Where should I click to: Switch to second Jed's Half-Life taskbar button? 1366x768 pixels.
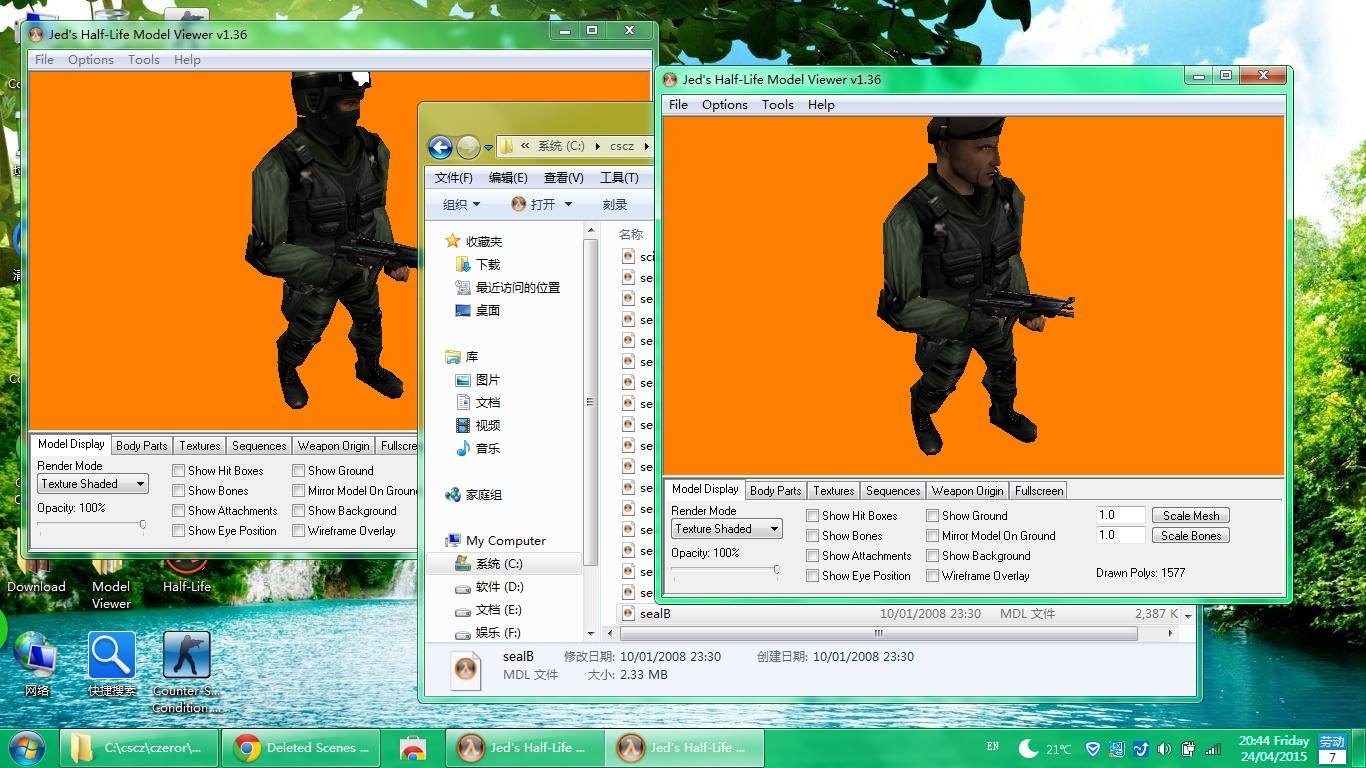coord(686,747)
